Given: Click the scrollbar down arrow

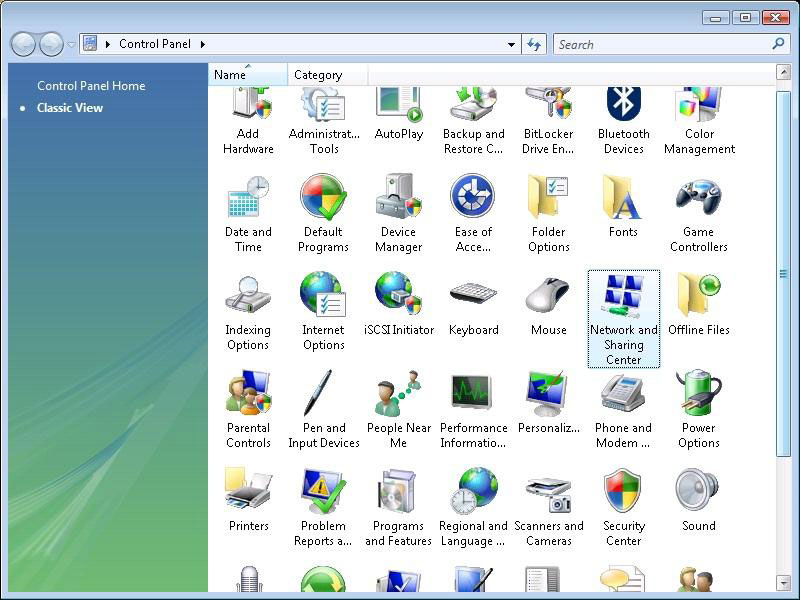Looking at the screenshot, I should point(783,582).
